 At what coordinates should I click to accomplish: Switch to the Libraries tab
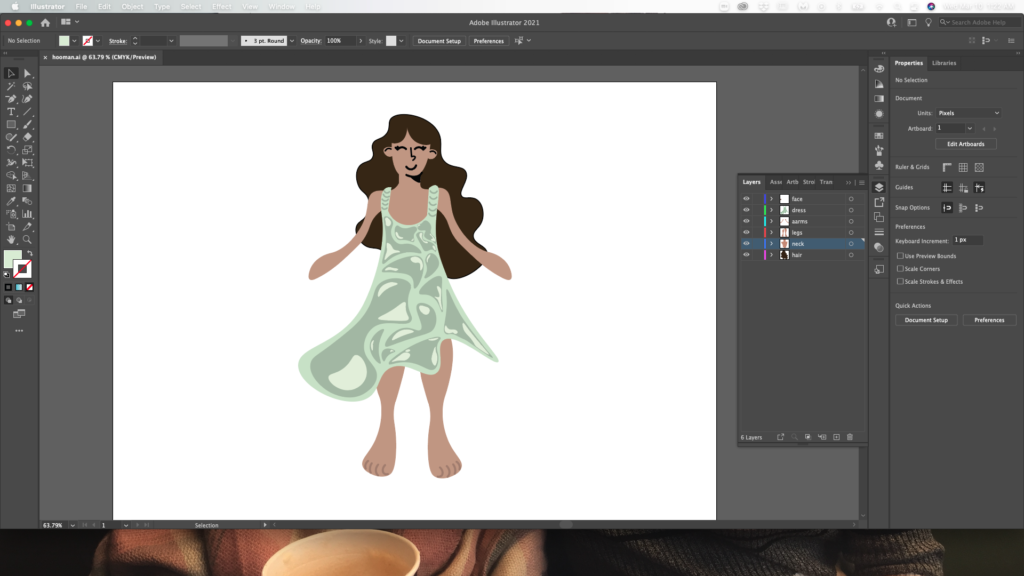(x=944, y=63)
